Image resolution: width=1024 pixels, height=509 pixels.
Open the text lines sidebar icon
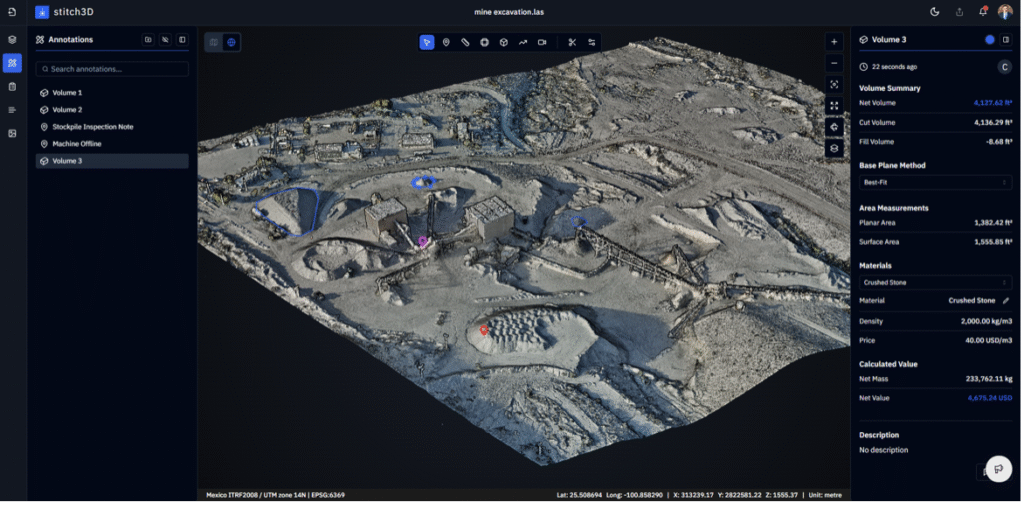(x=12, y=110)
